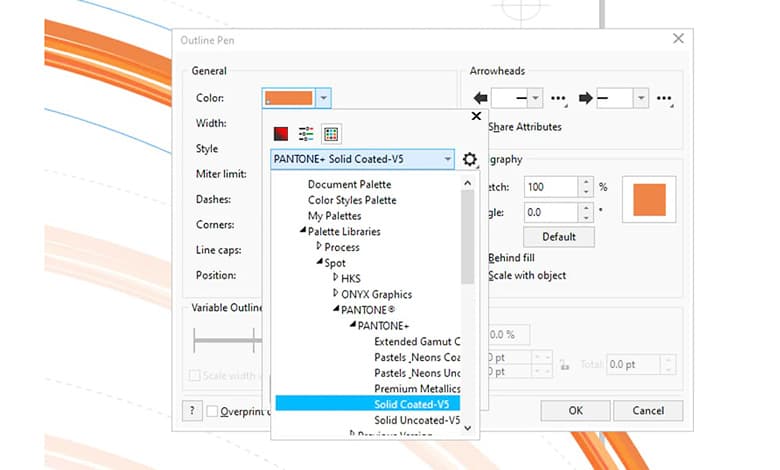Viewport: 780px width, 470px height.
Task: Choose Solid Uncoated-V5 palette
Action: (417, 420)
